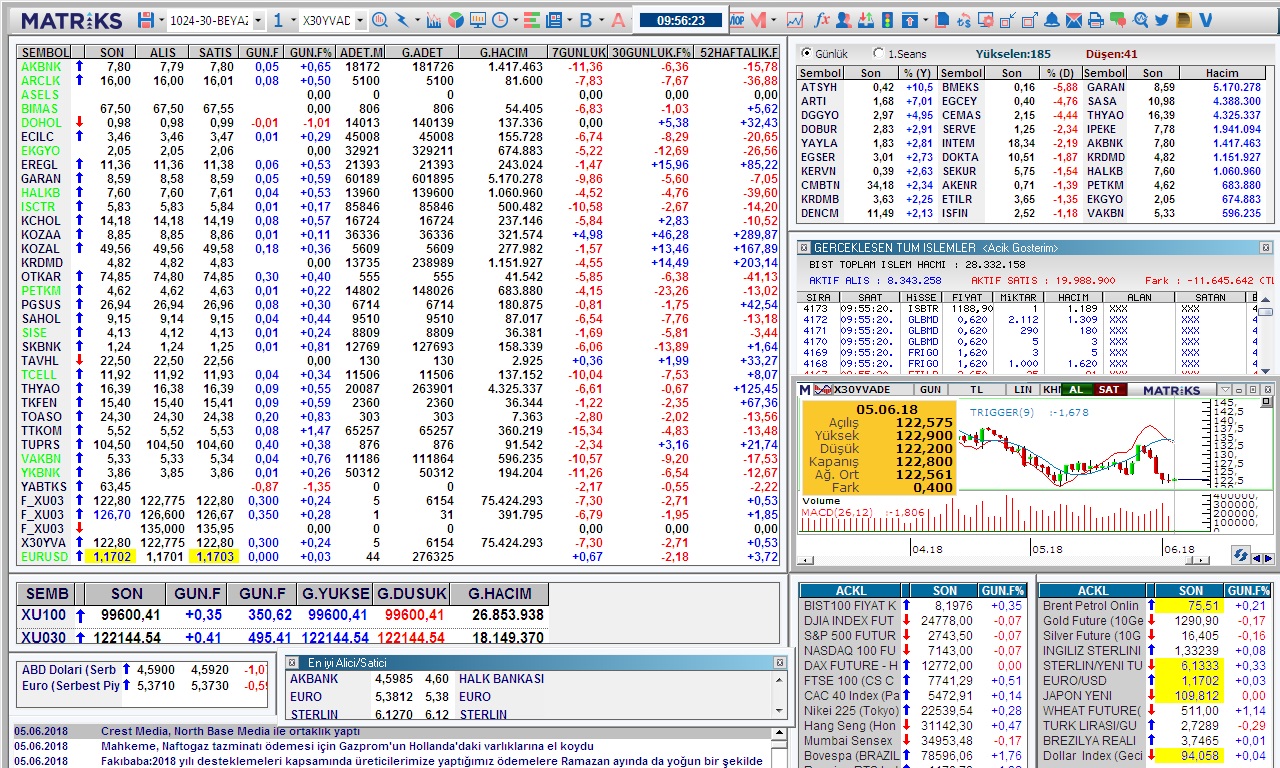
Task: Open the envelope mail icon
Action: [1074, 20]
